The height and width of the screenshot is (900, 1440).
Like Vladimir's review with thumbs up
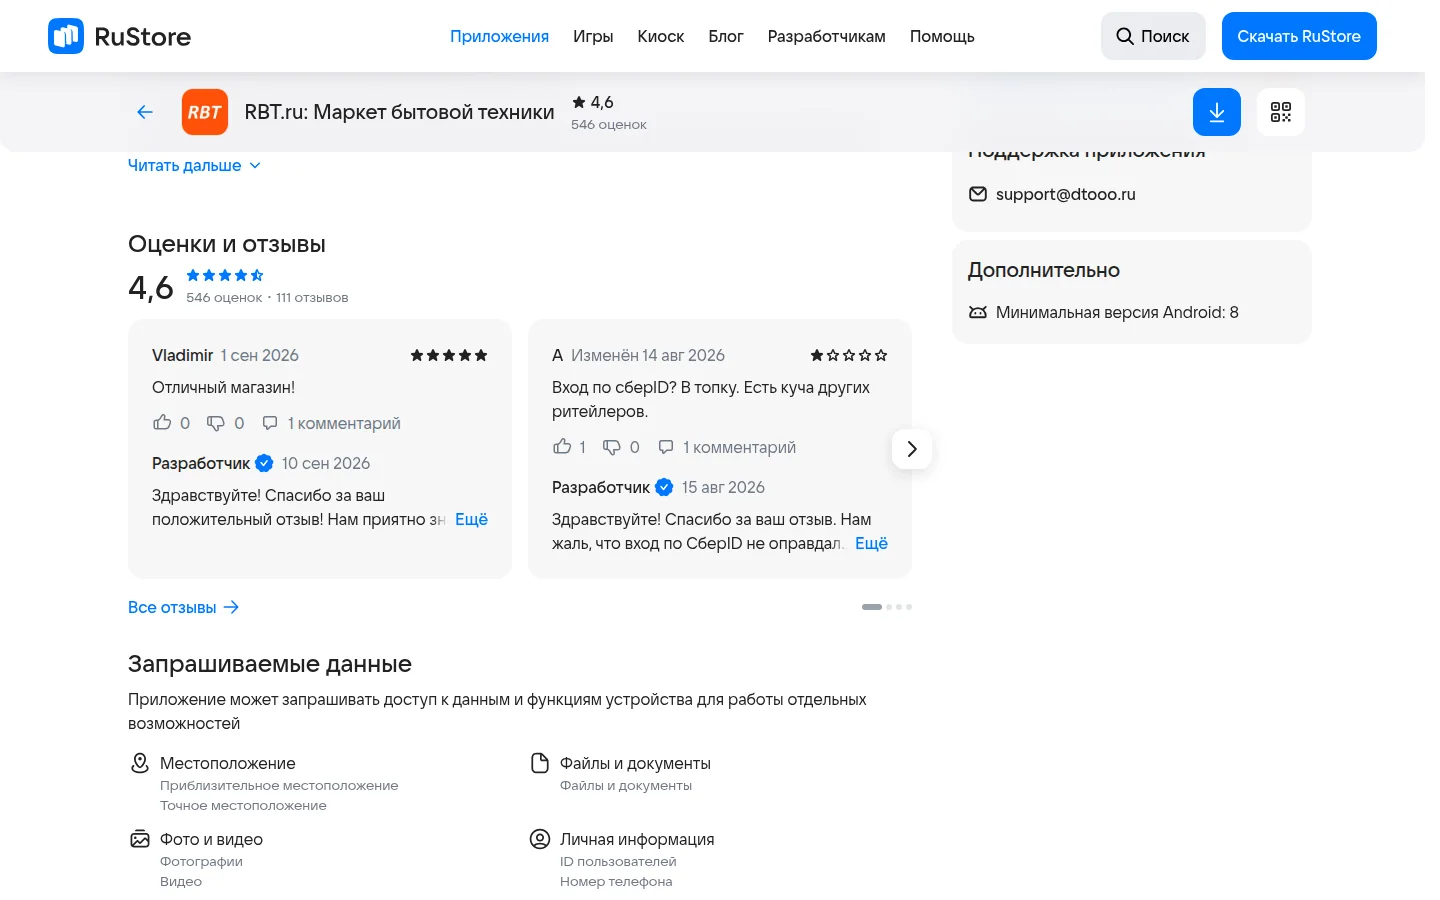[x=162, y=423]
